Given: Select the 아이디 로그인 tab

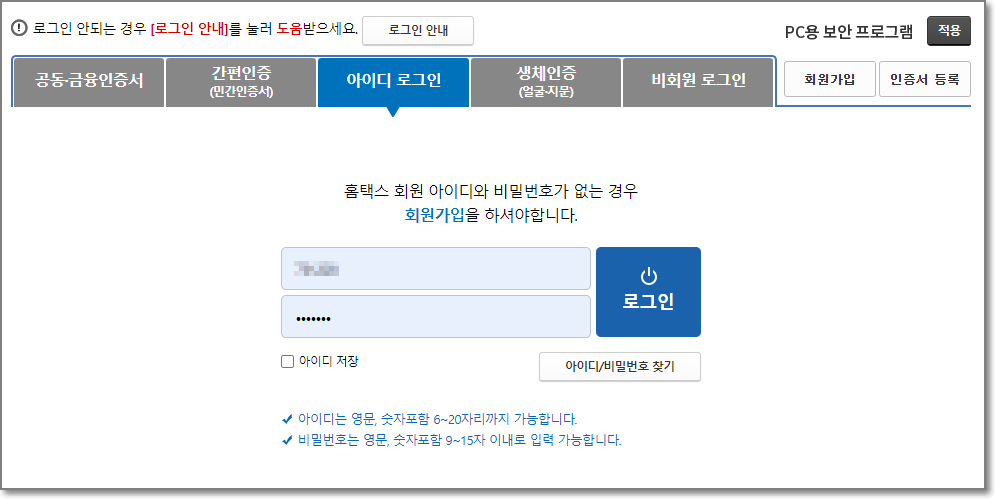Looking at the screenshot, I should coord(393,82).
